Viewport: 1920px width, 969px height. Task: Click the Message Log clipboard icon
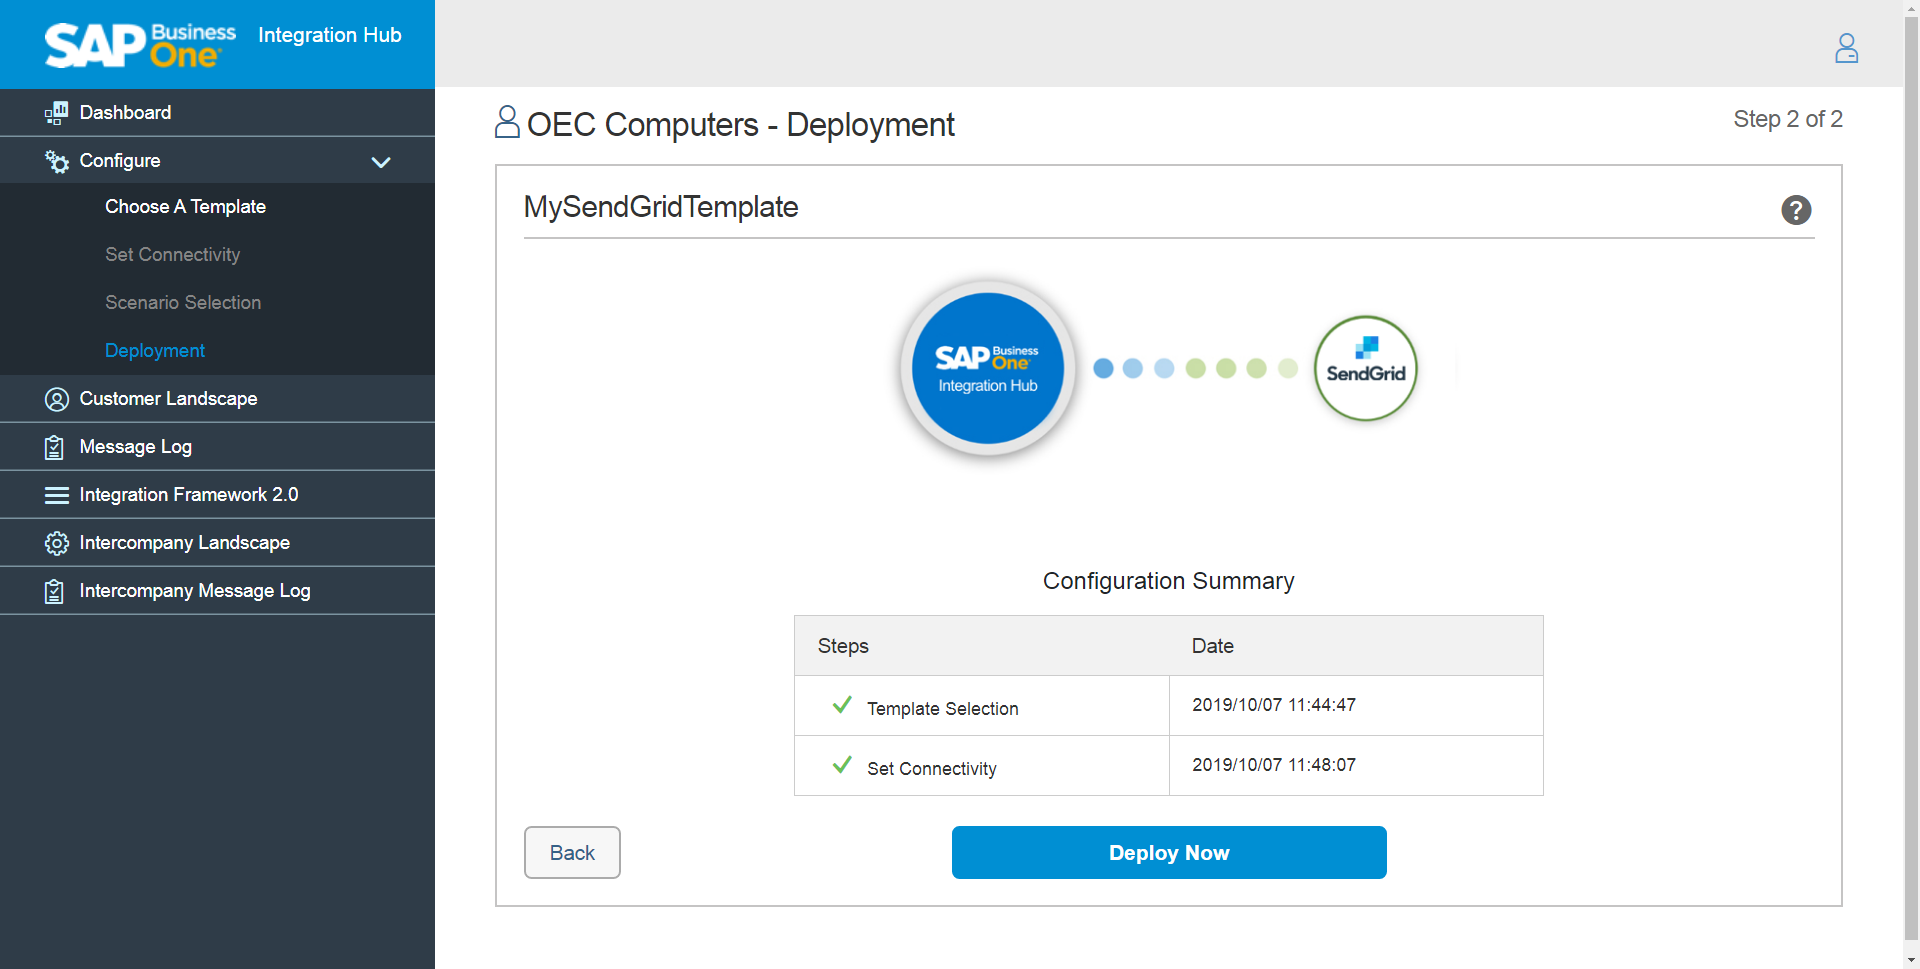point(55,447)
